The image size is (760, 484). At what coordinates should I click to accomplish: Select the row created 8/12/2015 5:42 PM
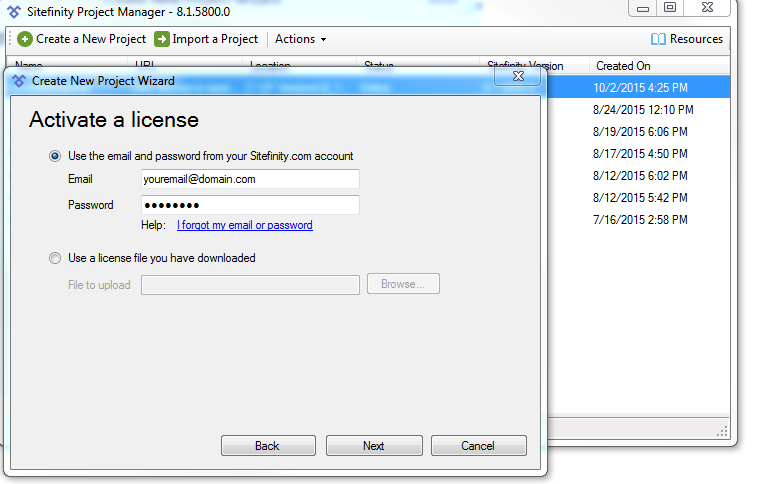pyautogui.click(x=640, y=198)
